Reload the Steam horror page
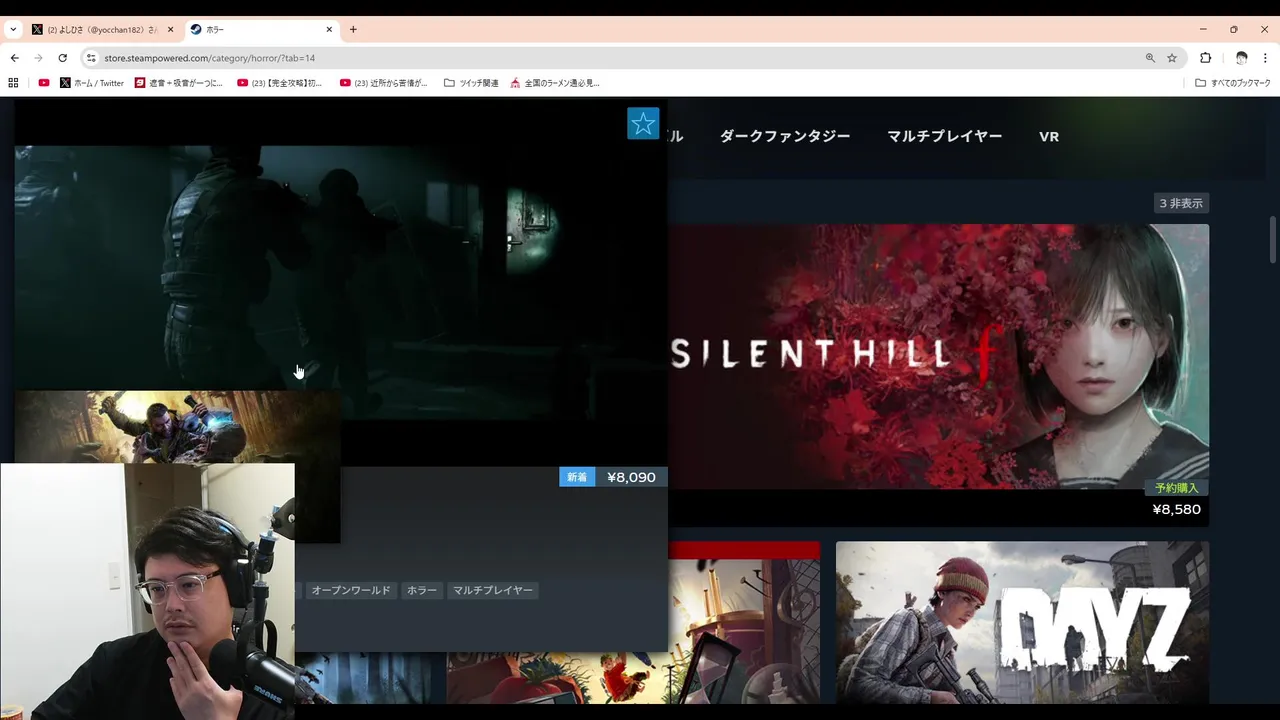The width and height of the screenshot is (1280, 720). (62, 58)
